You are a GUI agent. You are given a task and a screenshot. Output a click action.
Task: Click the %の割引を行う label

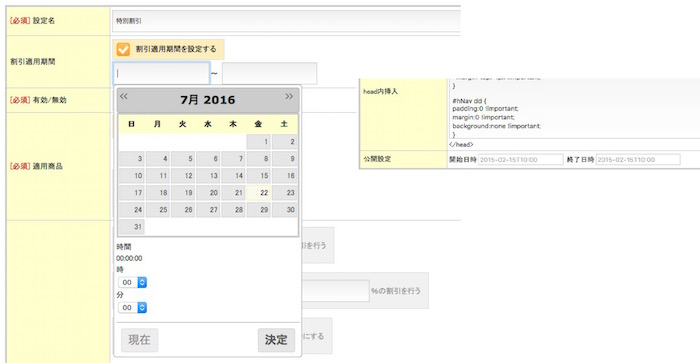coord(396,291)
